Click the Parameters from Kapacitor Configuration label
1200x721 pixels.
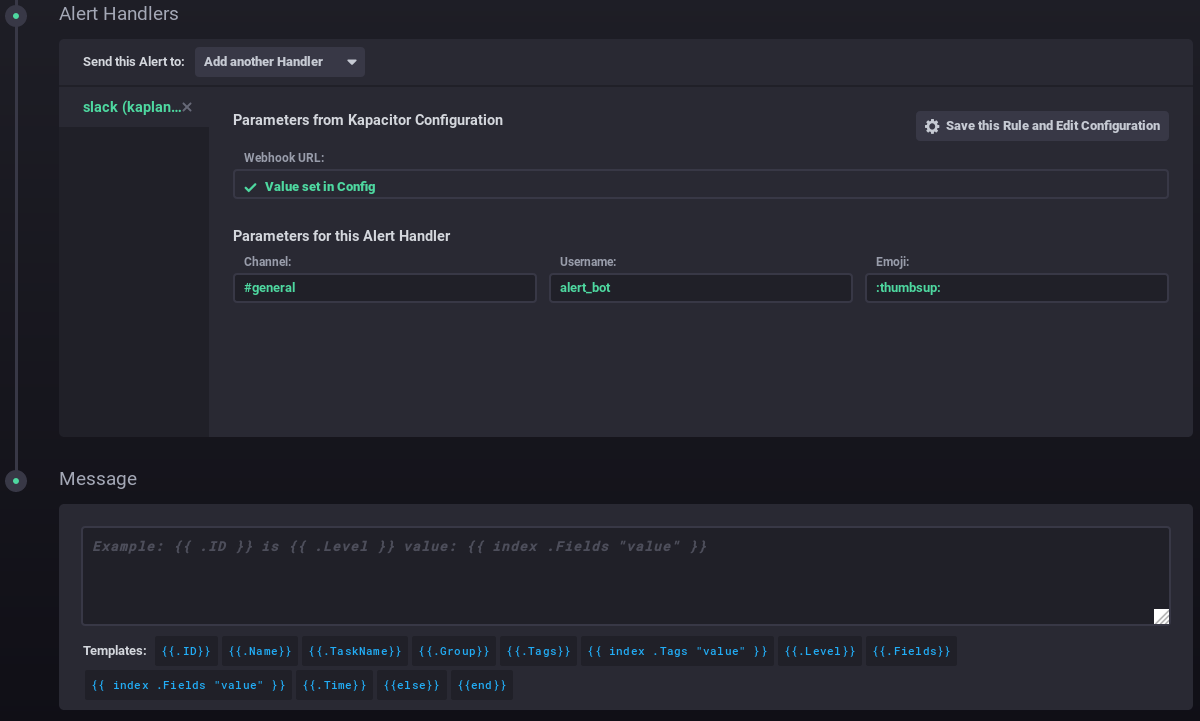click(x=368, y=120)
